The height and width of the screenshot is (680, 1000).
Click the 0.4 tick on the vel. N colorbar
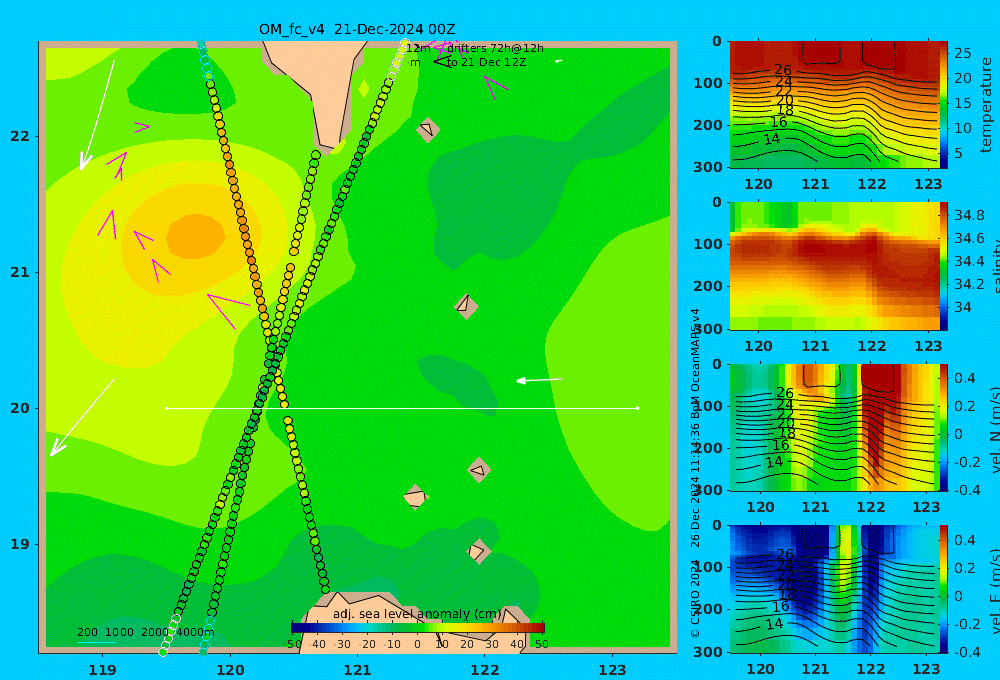[964, 378]
